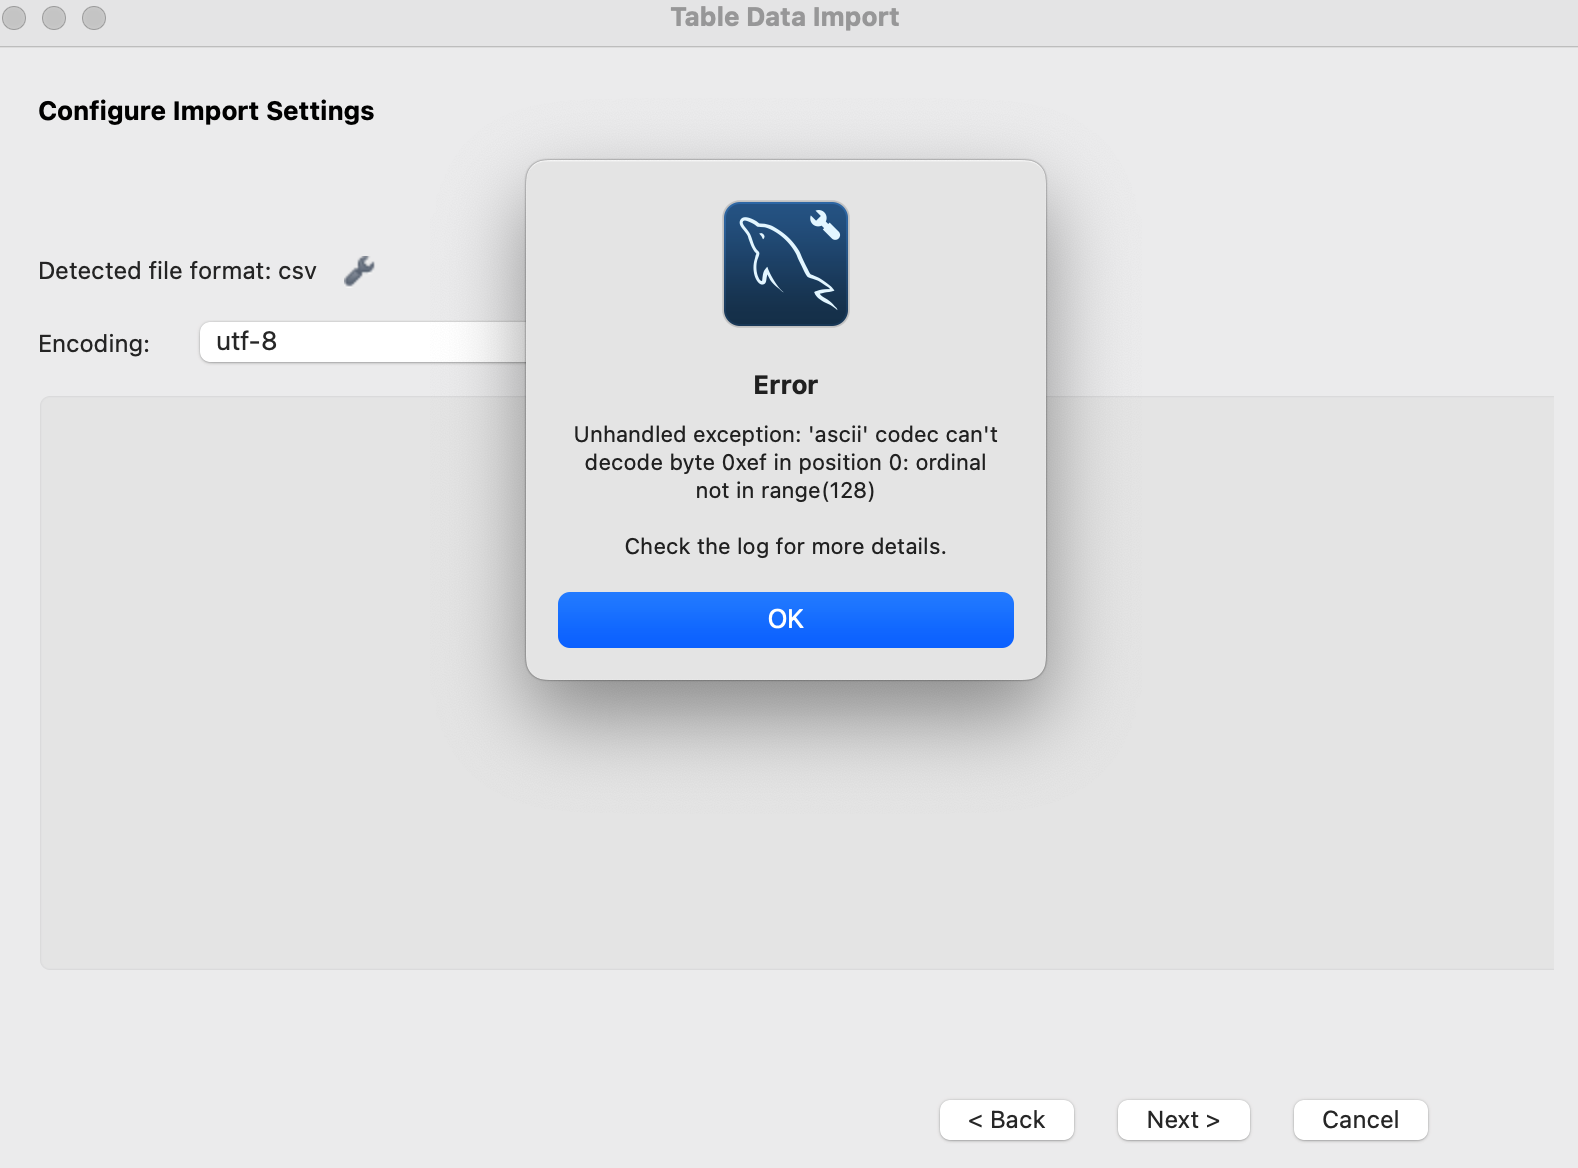Screen dimensions: 1578x1168
Task: Open the Encoding utf-8 combo box
Action: pos(363,342)
